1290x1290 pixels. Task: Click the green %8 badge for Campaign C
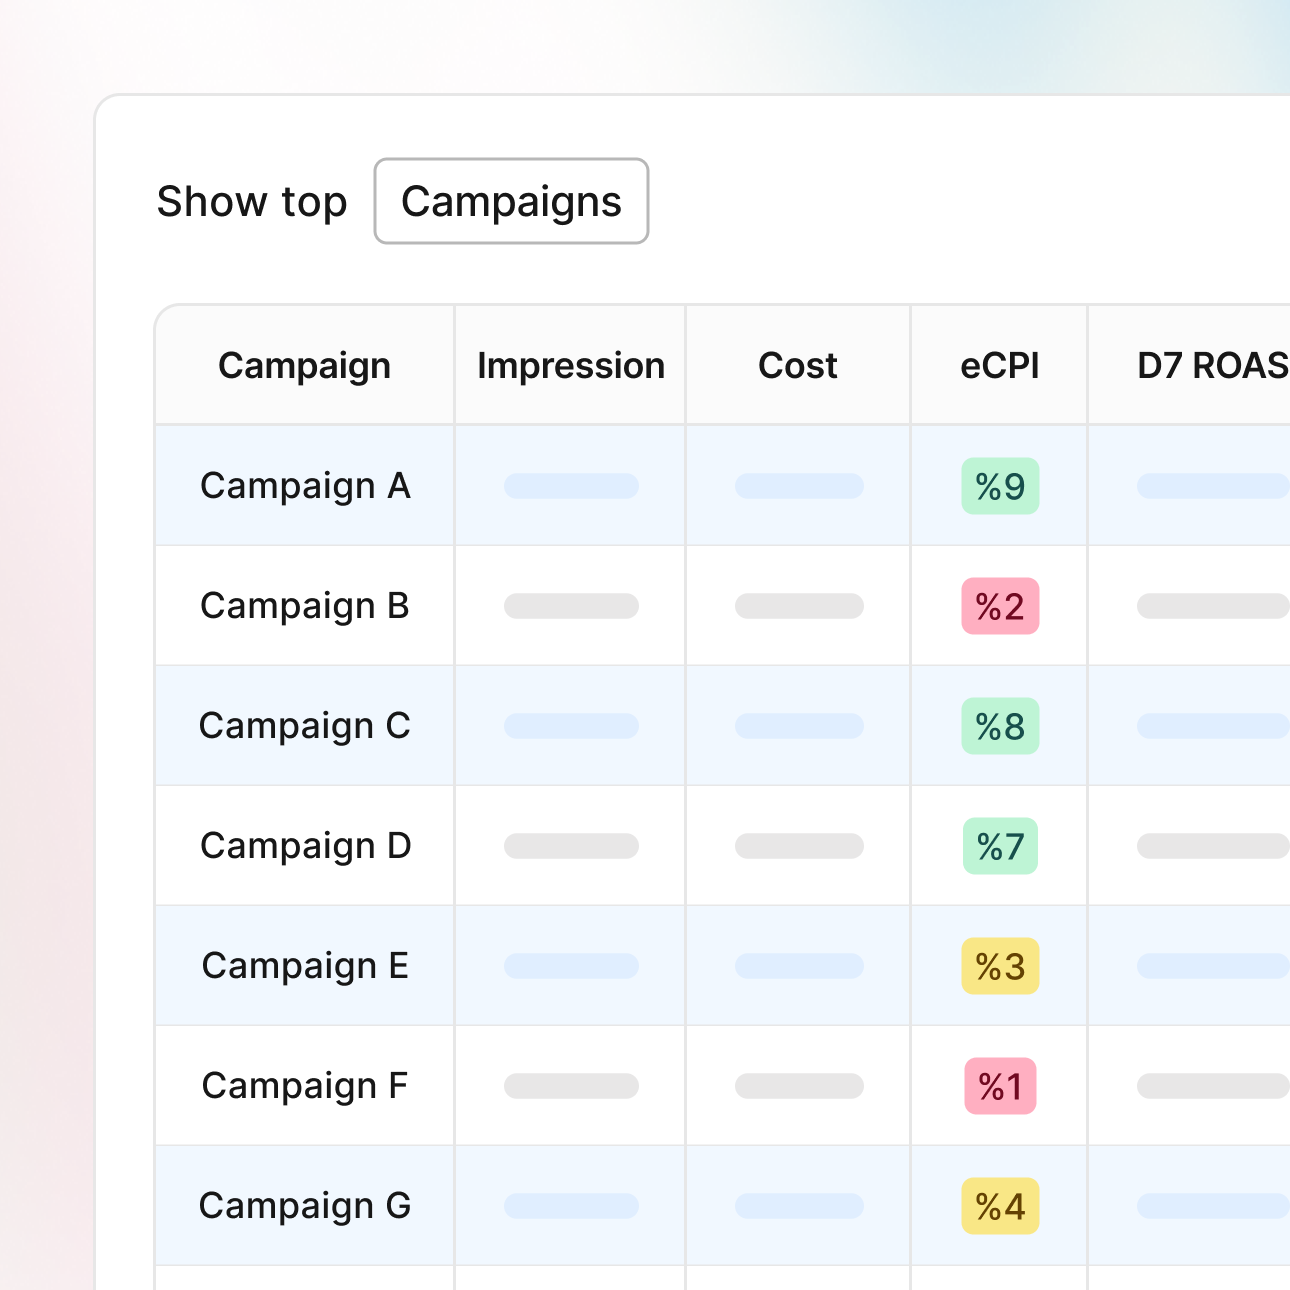click(999, 726)
